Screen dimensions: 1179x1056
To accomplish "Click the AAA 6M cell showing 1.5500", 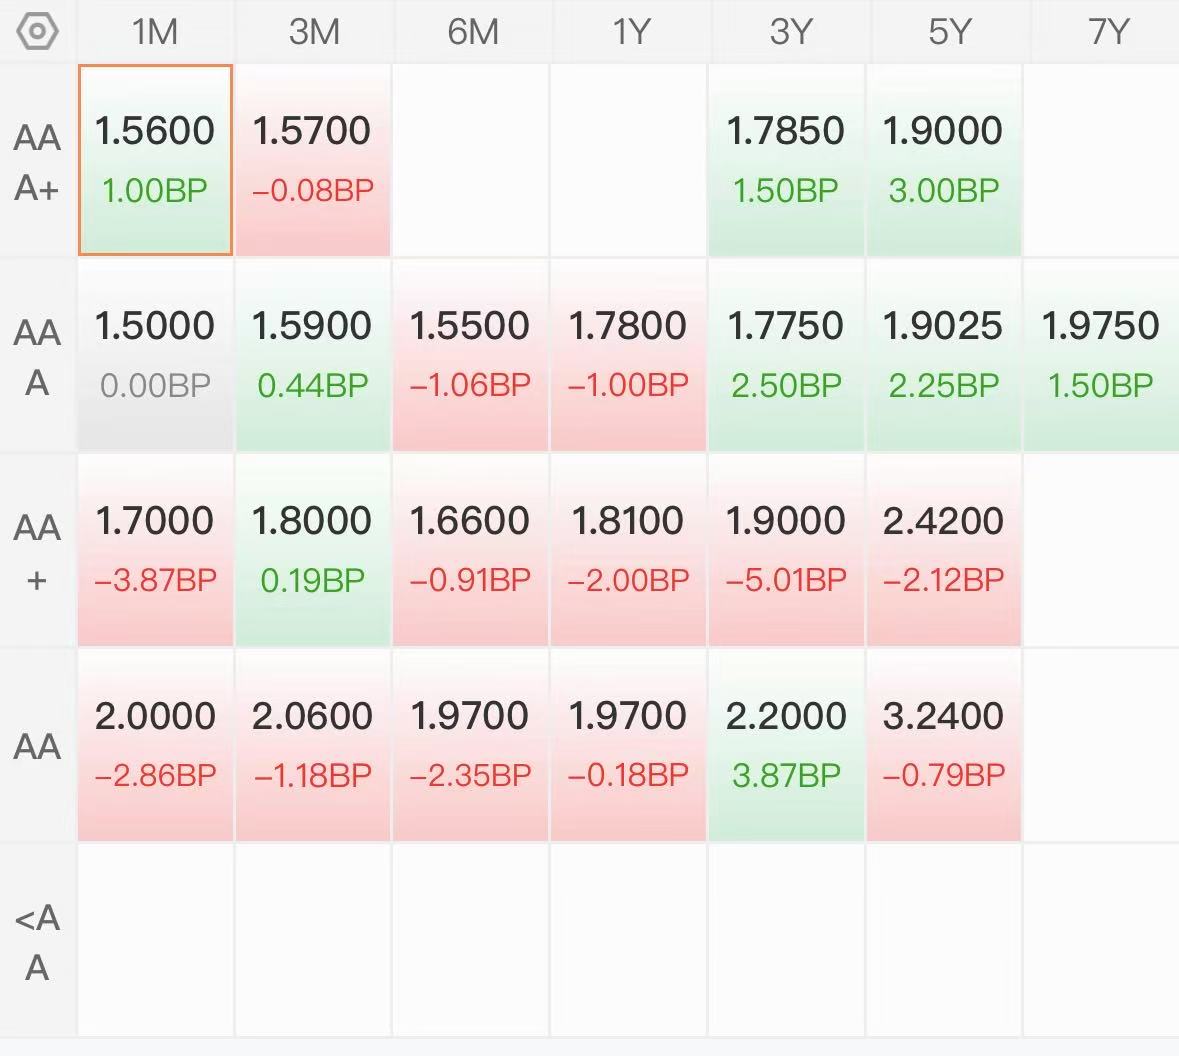I will [471, 355].
